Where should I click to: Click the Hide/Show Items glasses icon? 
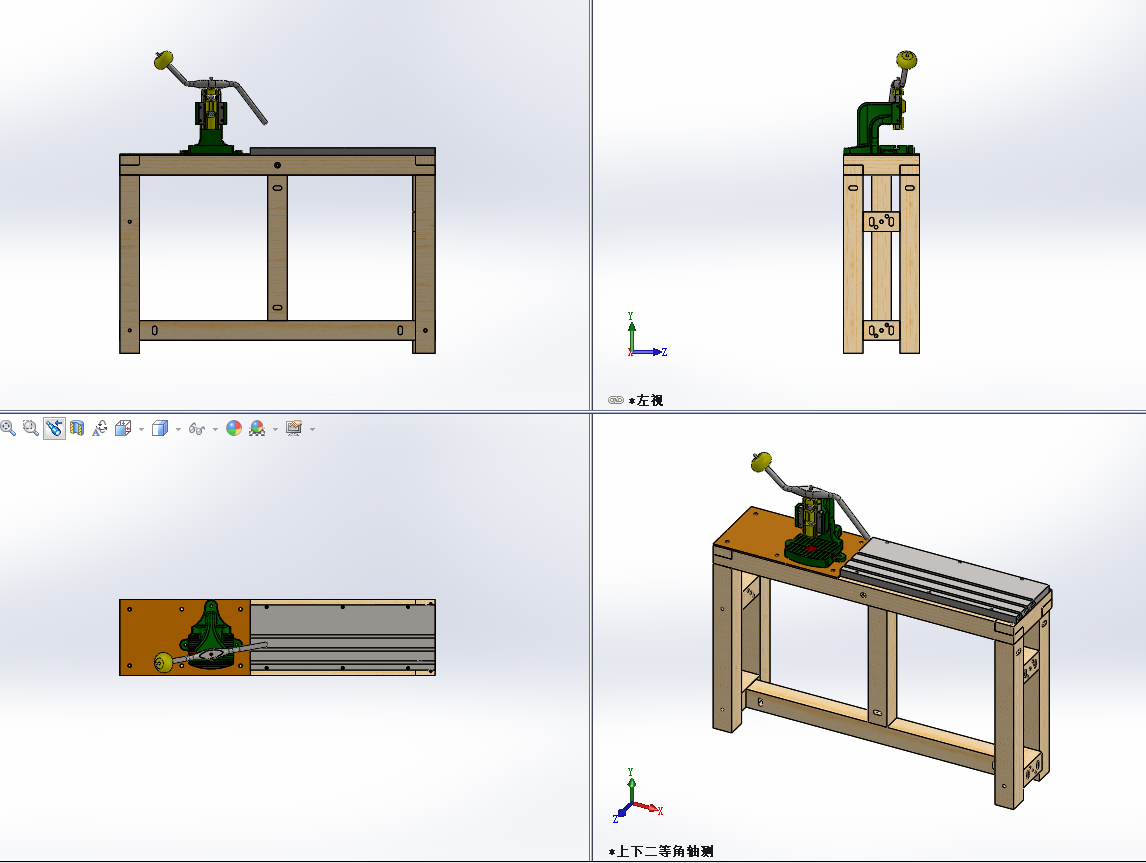[197, 429]
